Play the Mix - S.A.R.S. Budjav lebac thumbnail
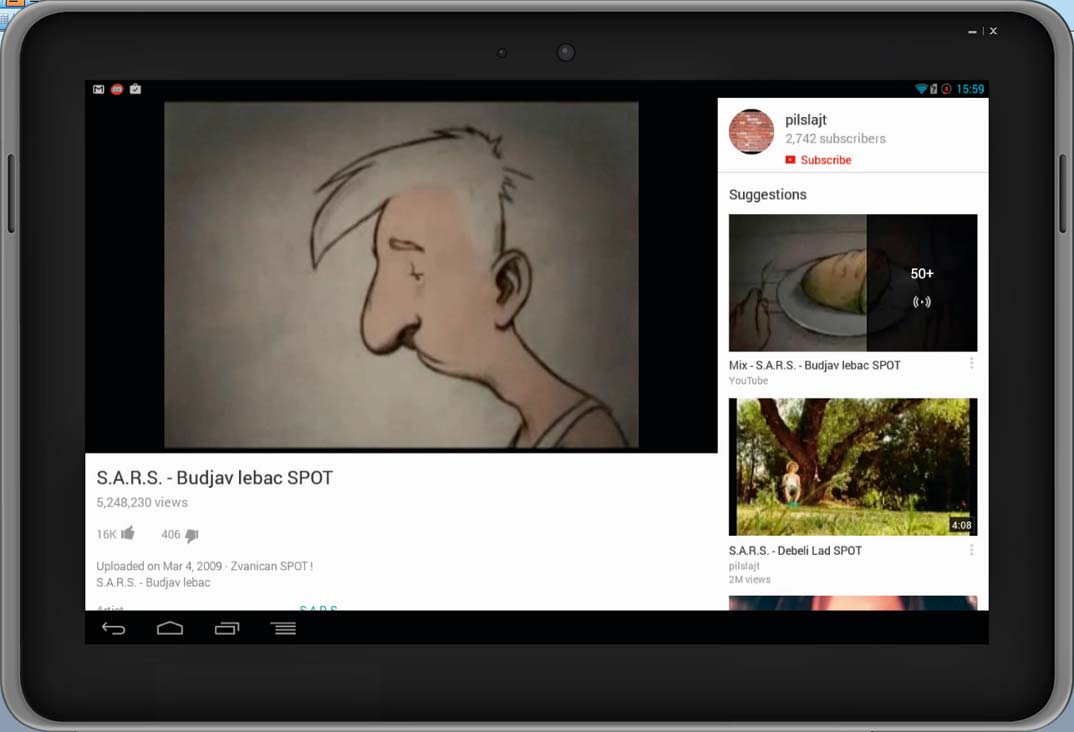Image resolution: width=1074 pixels, height=732 pixels. click(853, 283)
